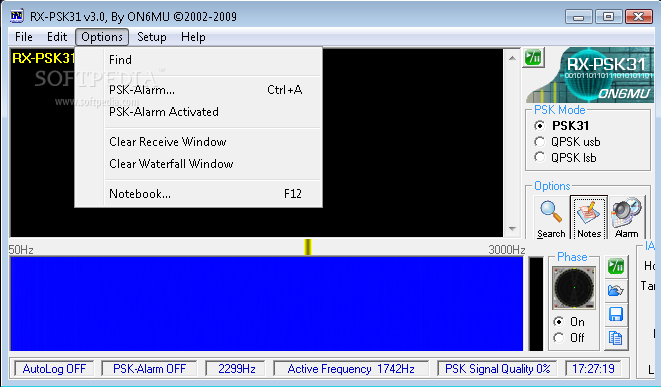The width and height of the screenshot is (661, 387).
Task: Open the File menu
Action: (x=24, y=37)
